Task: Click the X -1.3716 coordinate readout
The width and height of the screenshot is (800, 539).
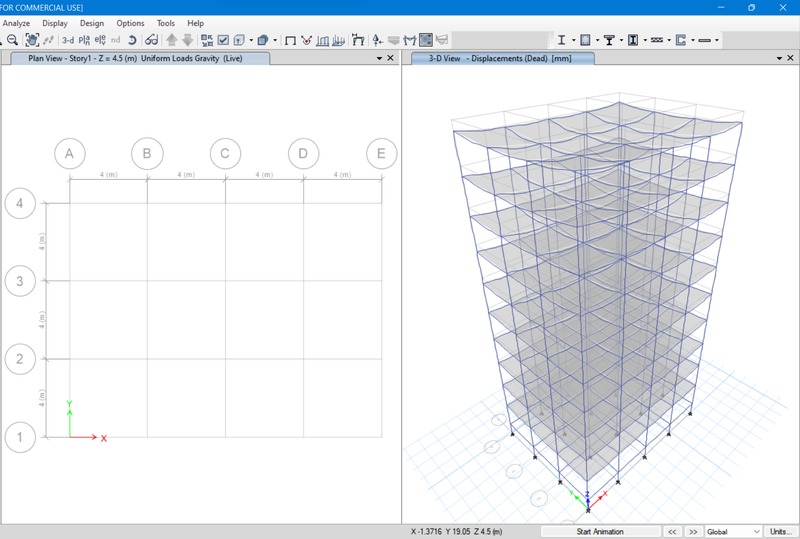Action: click(426, 531)
